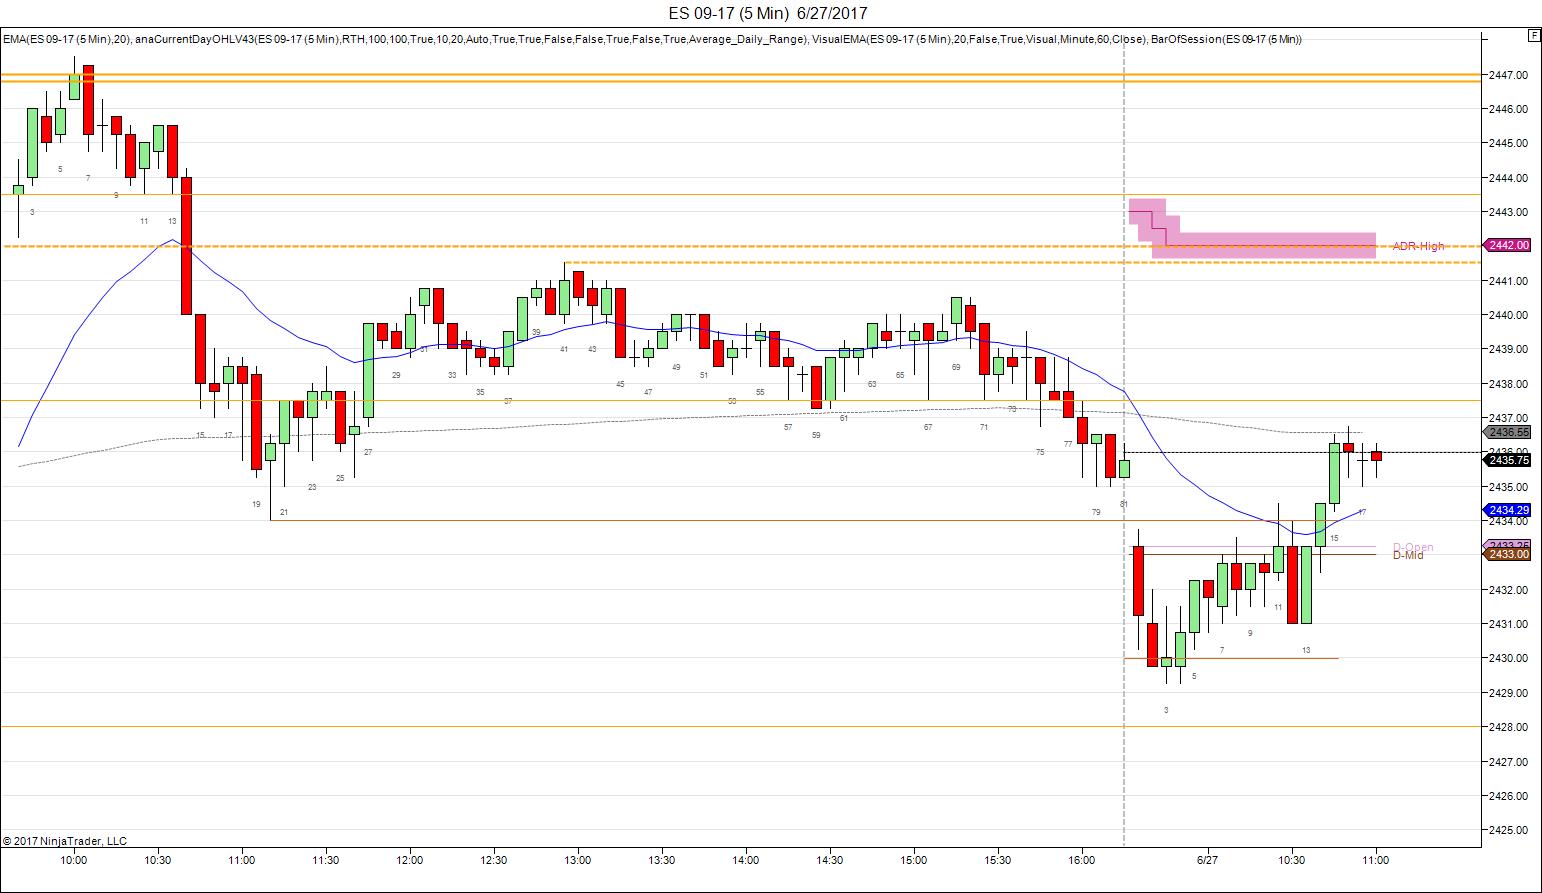Click the 11:30 time axis label

click(x=325, y=860)
